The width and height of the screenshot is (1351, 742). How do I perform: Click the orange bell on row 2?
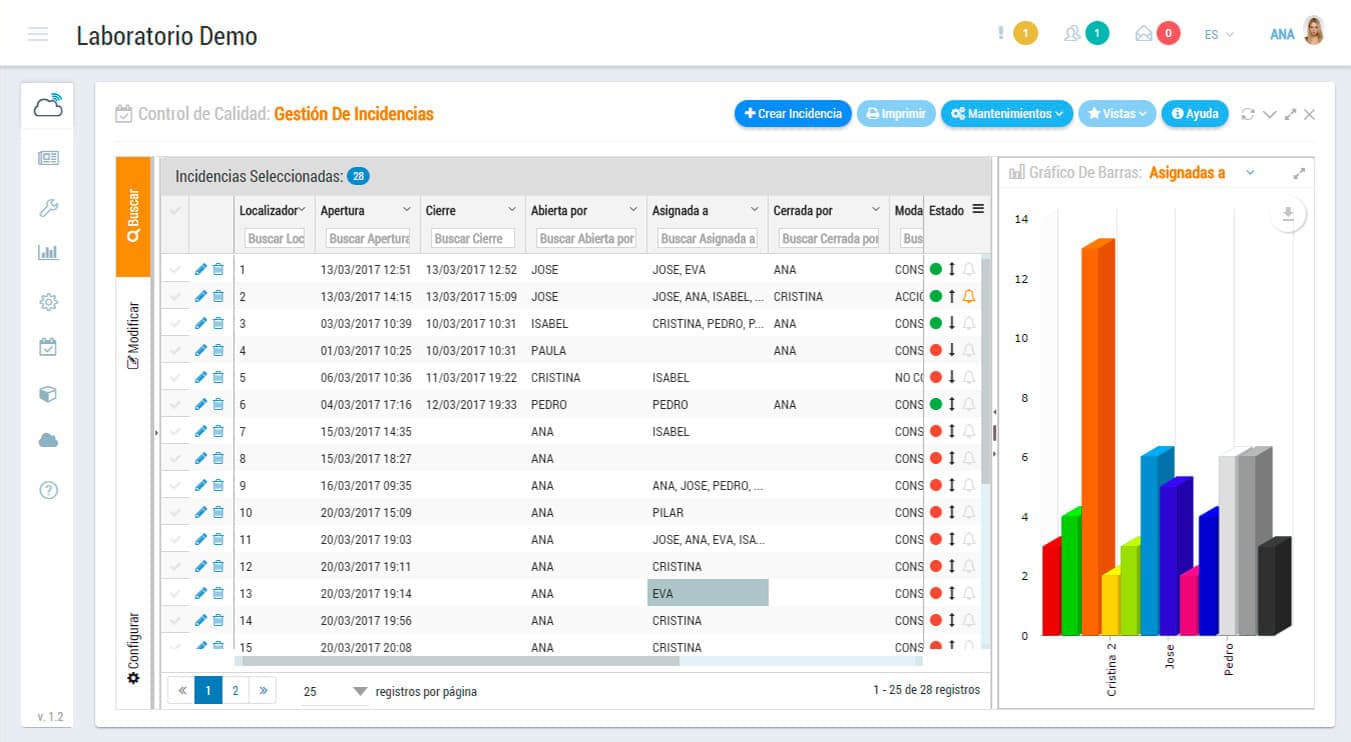click(968, 296)
